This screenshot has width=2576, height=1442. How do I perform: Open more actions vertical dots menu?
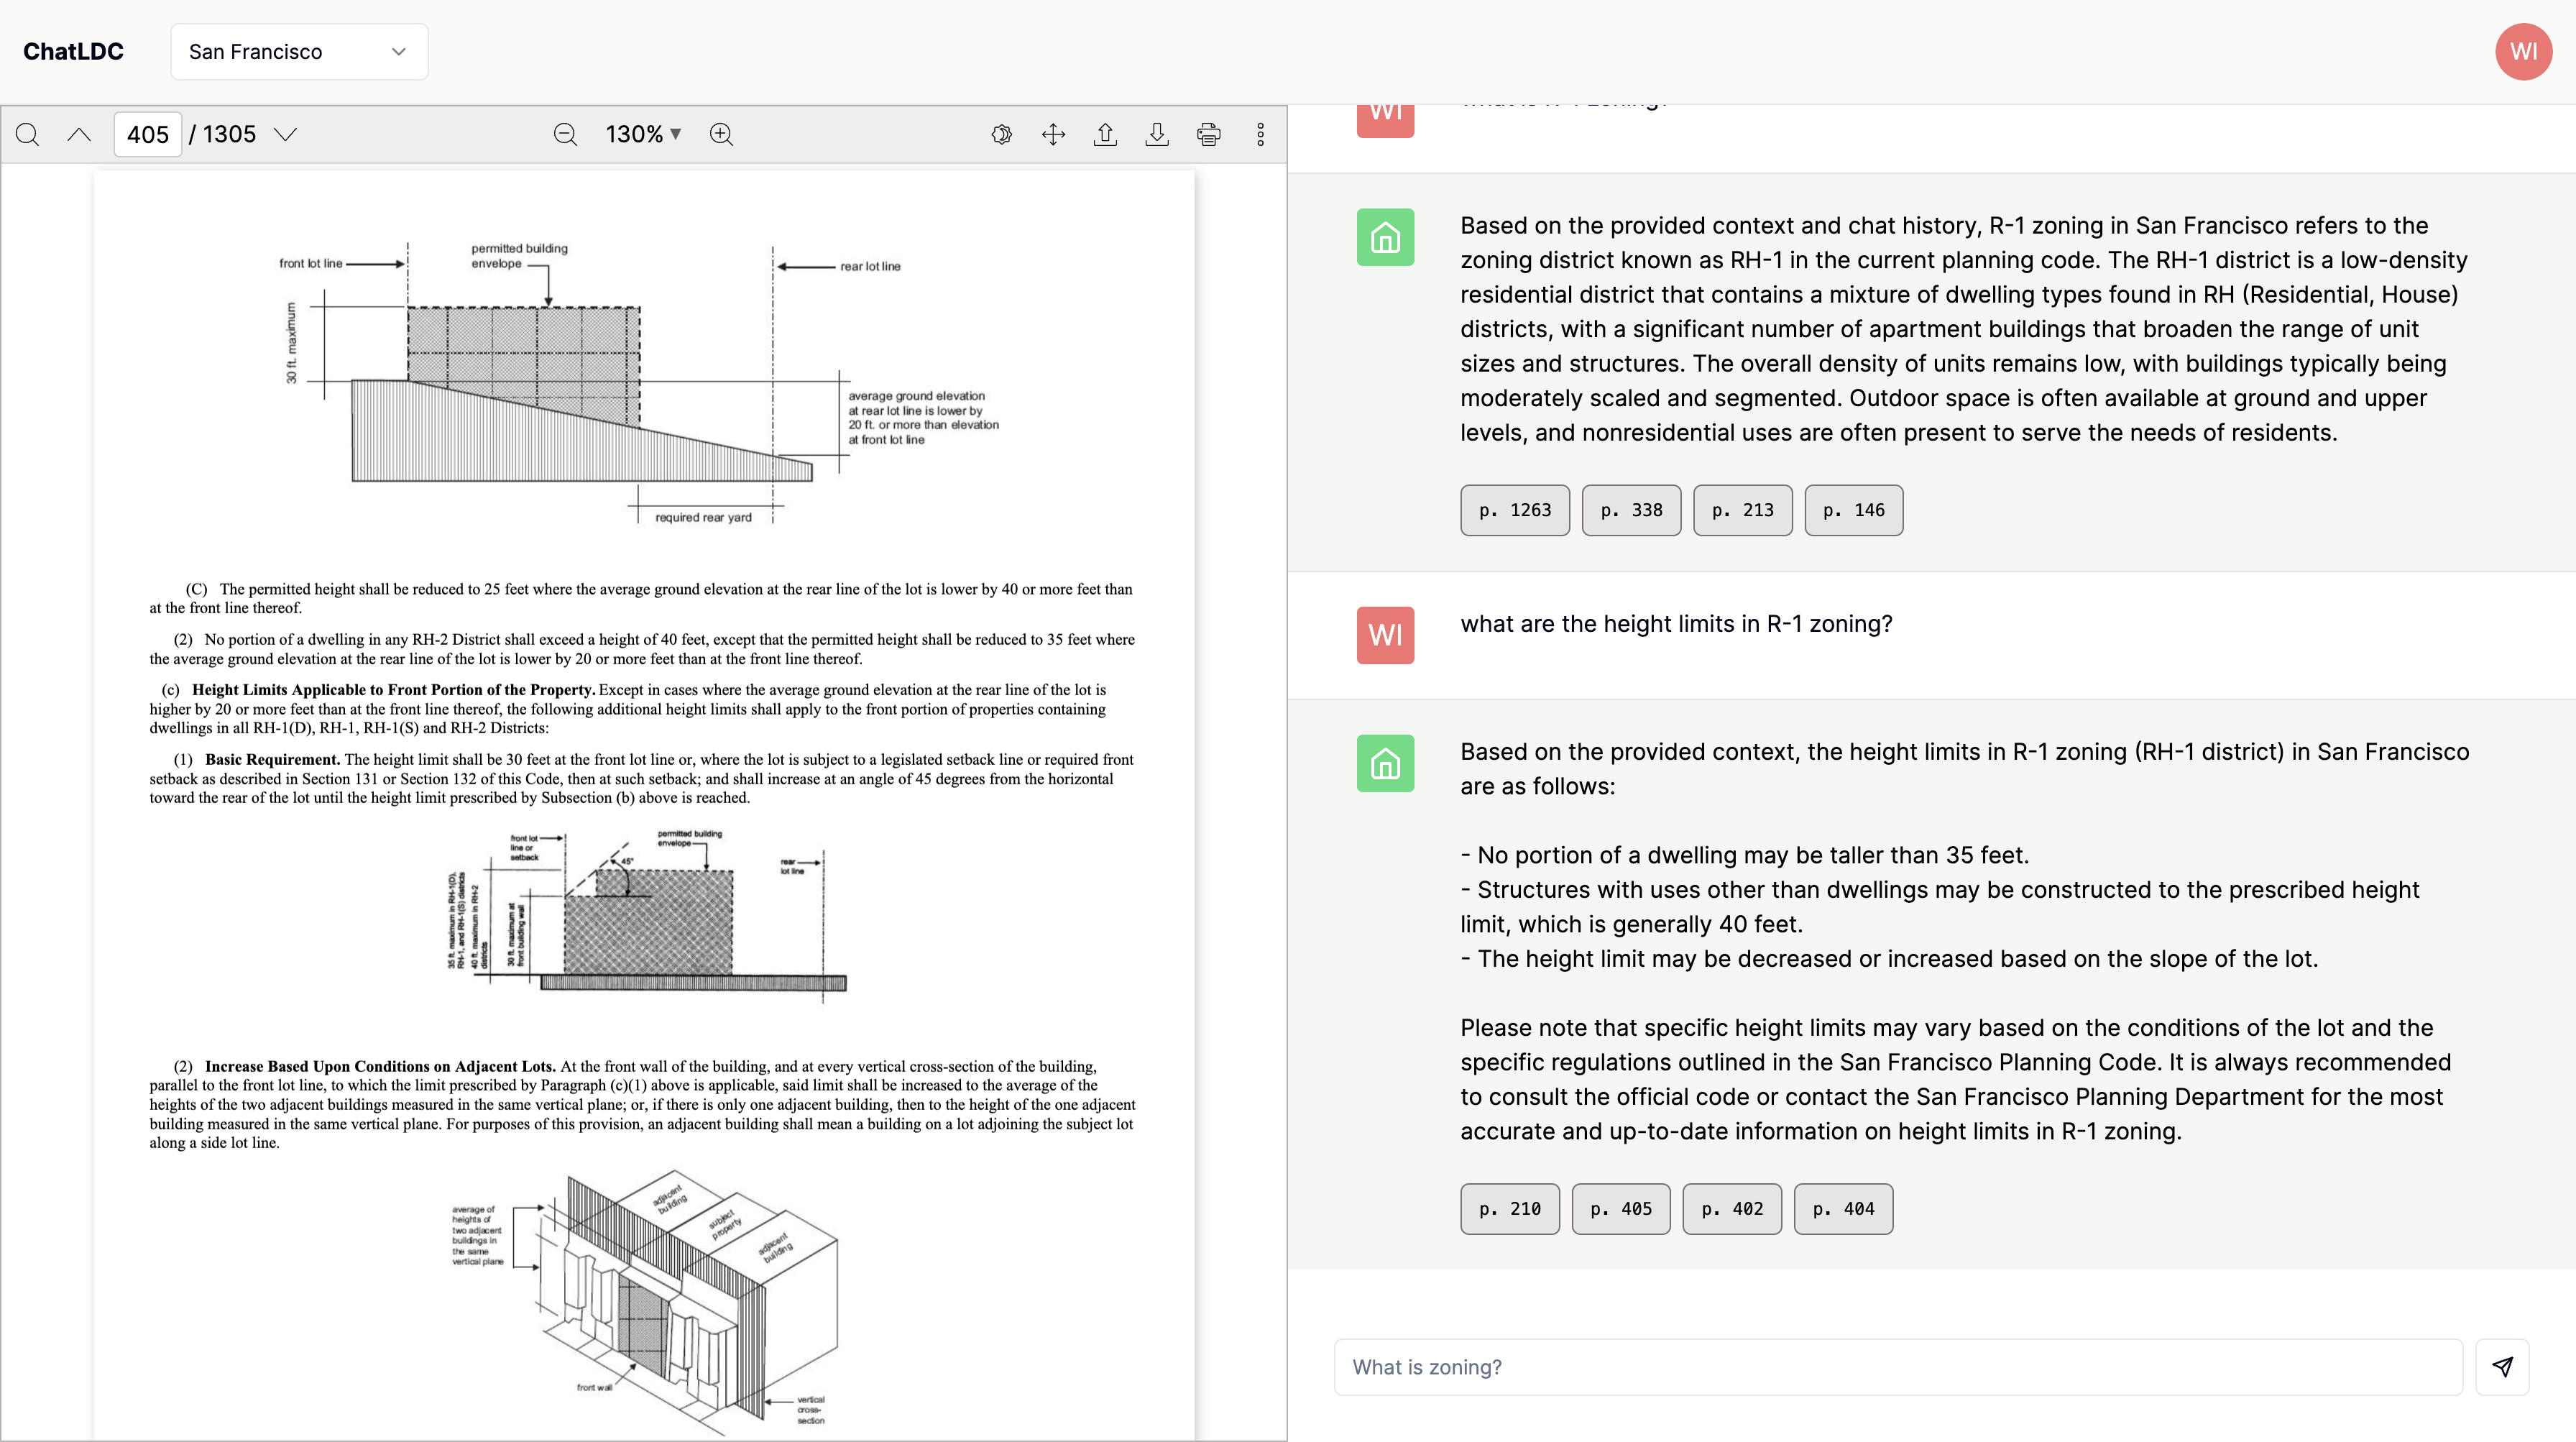[1260, 134]
